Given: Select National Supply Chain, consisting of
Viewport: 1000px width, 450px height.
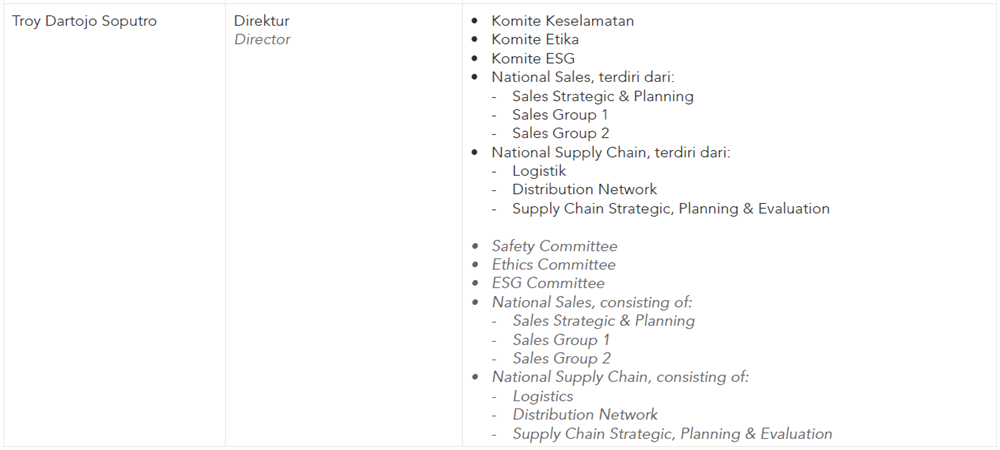Looking at the screenshot, I should pos(620,377).
